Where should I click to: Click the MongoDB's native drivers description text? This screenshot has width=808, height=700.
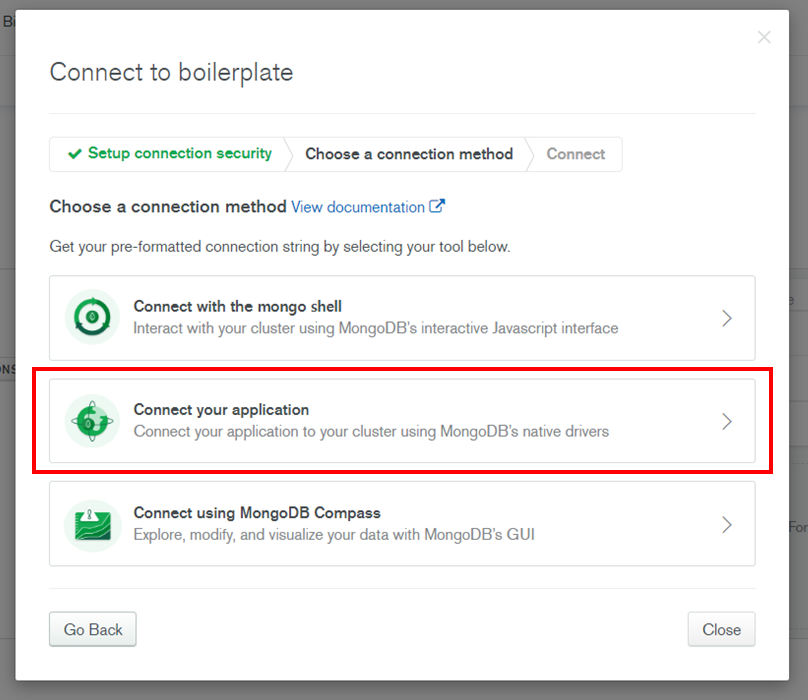point(371,431)
